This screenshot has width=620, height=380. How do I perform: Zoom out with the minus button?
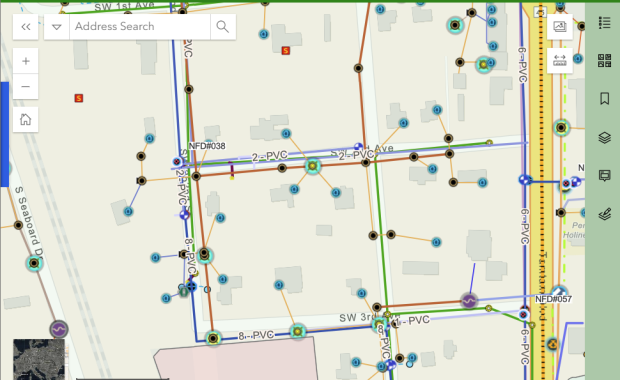pos(26,86)
